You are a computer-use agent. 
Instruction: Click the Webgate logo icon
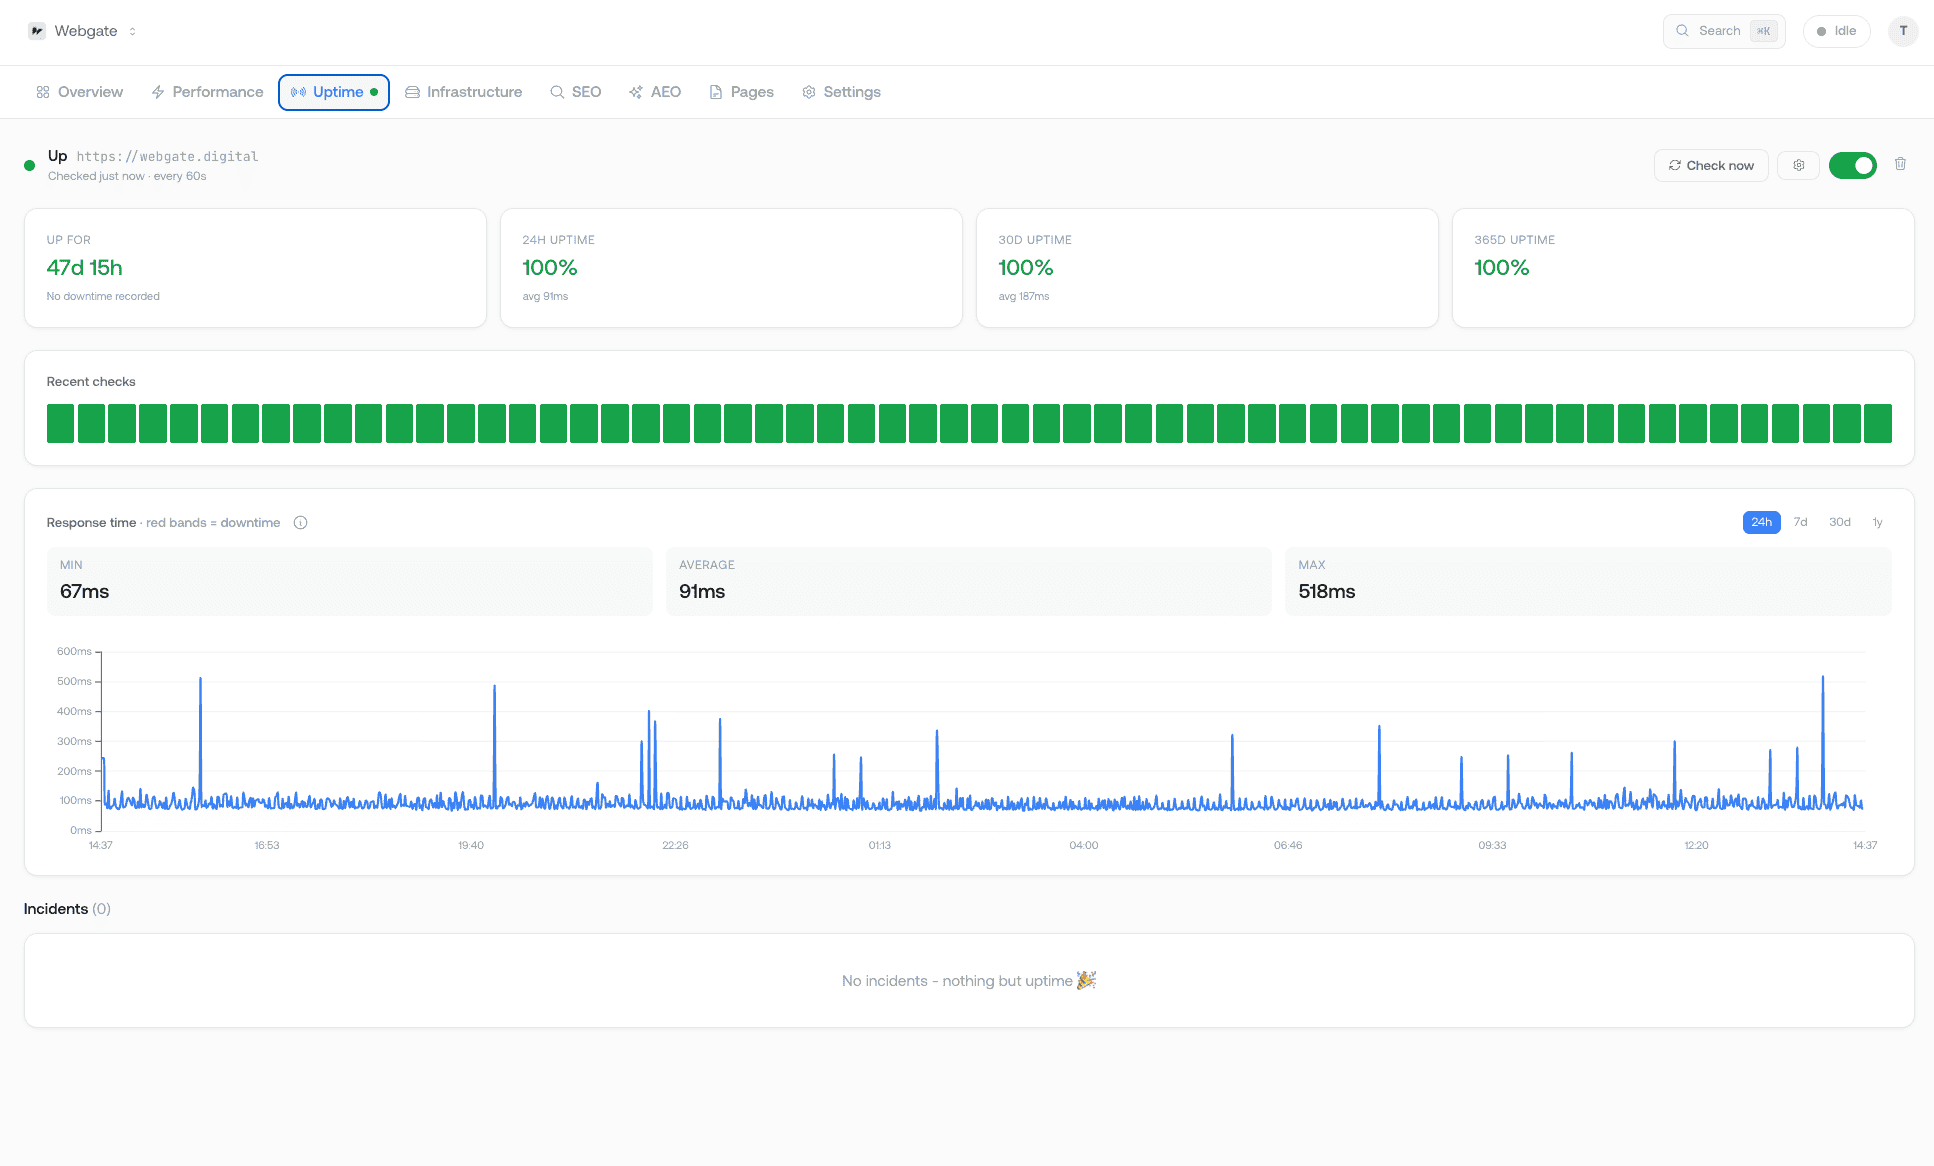pos(37,31)
